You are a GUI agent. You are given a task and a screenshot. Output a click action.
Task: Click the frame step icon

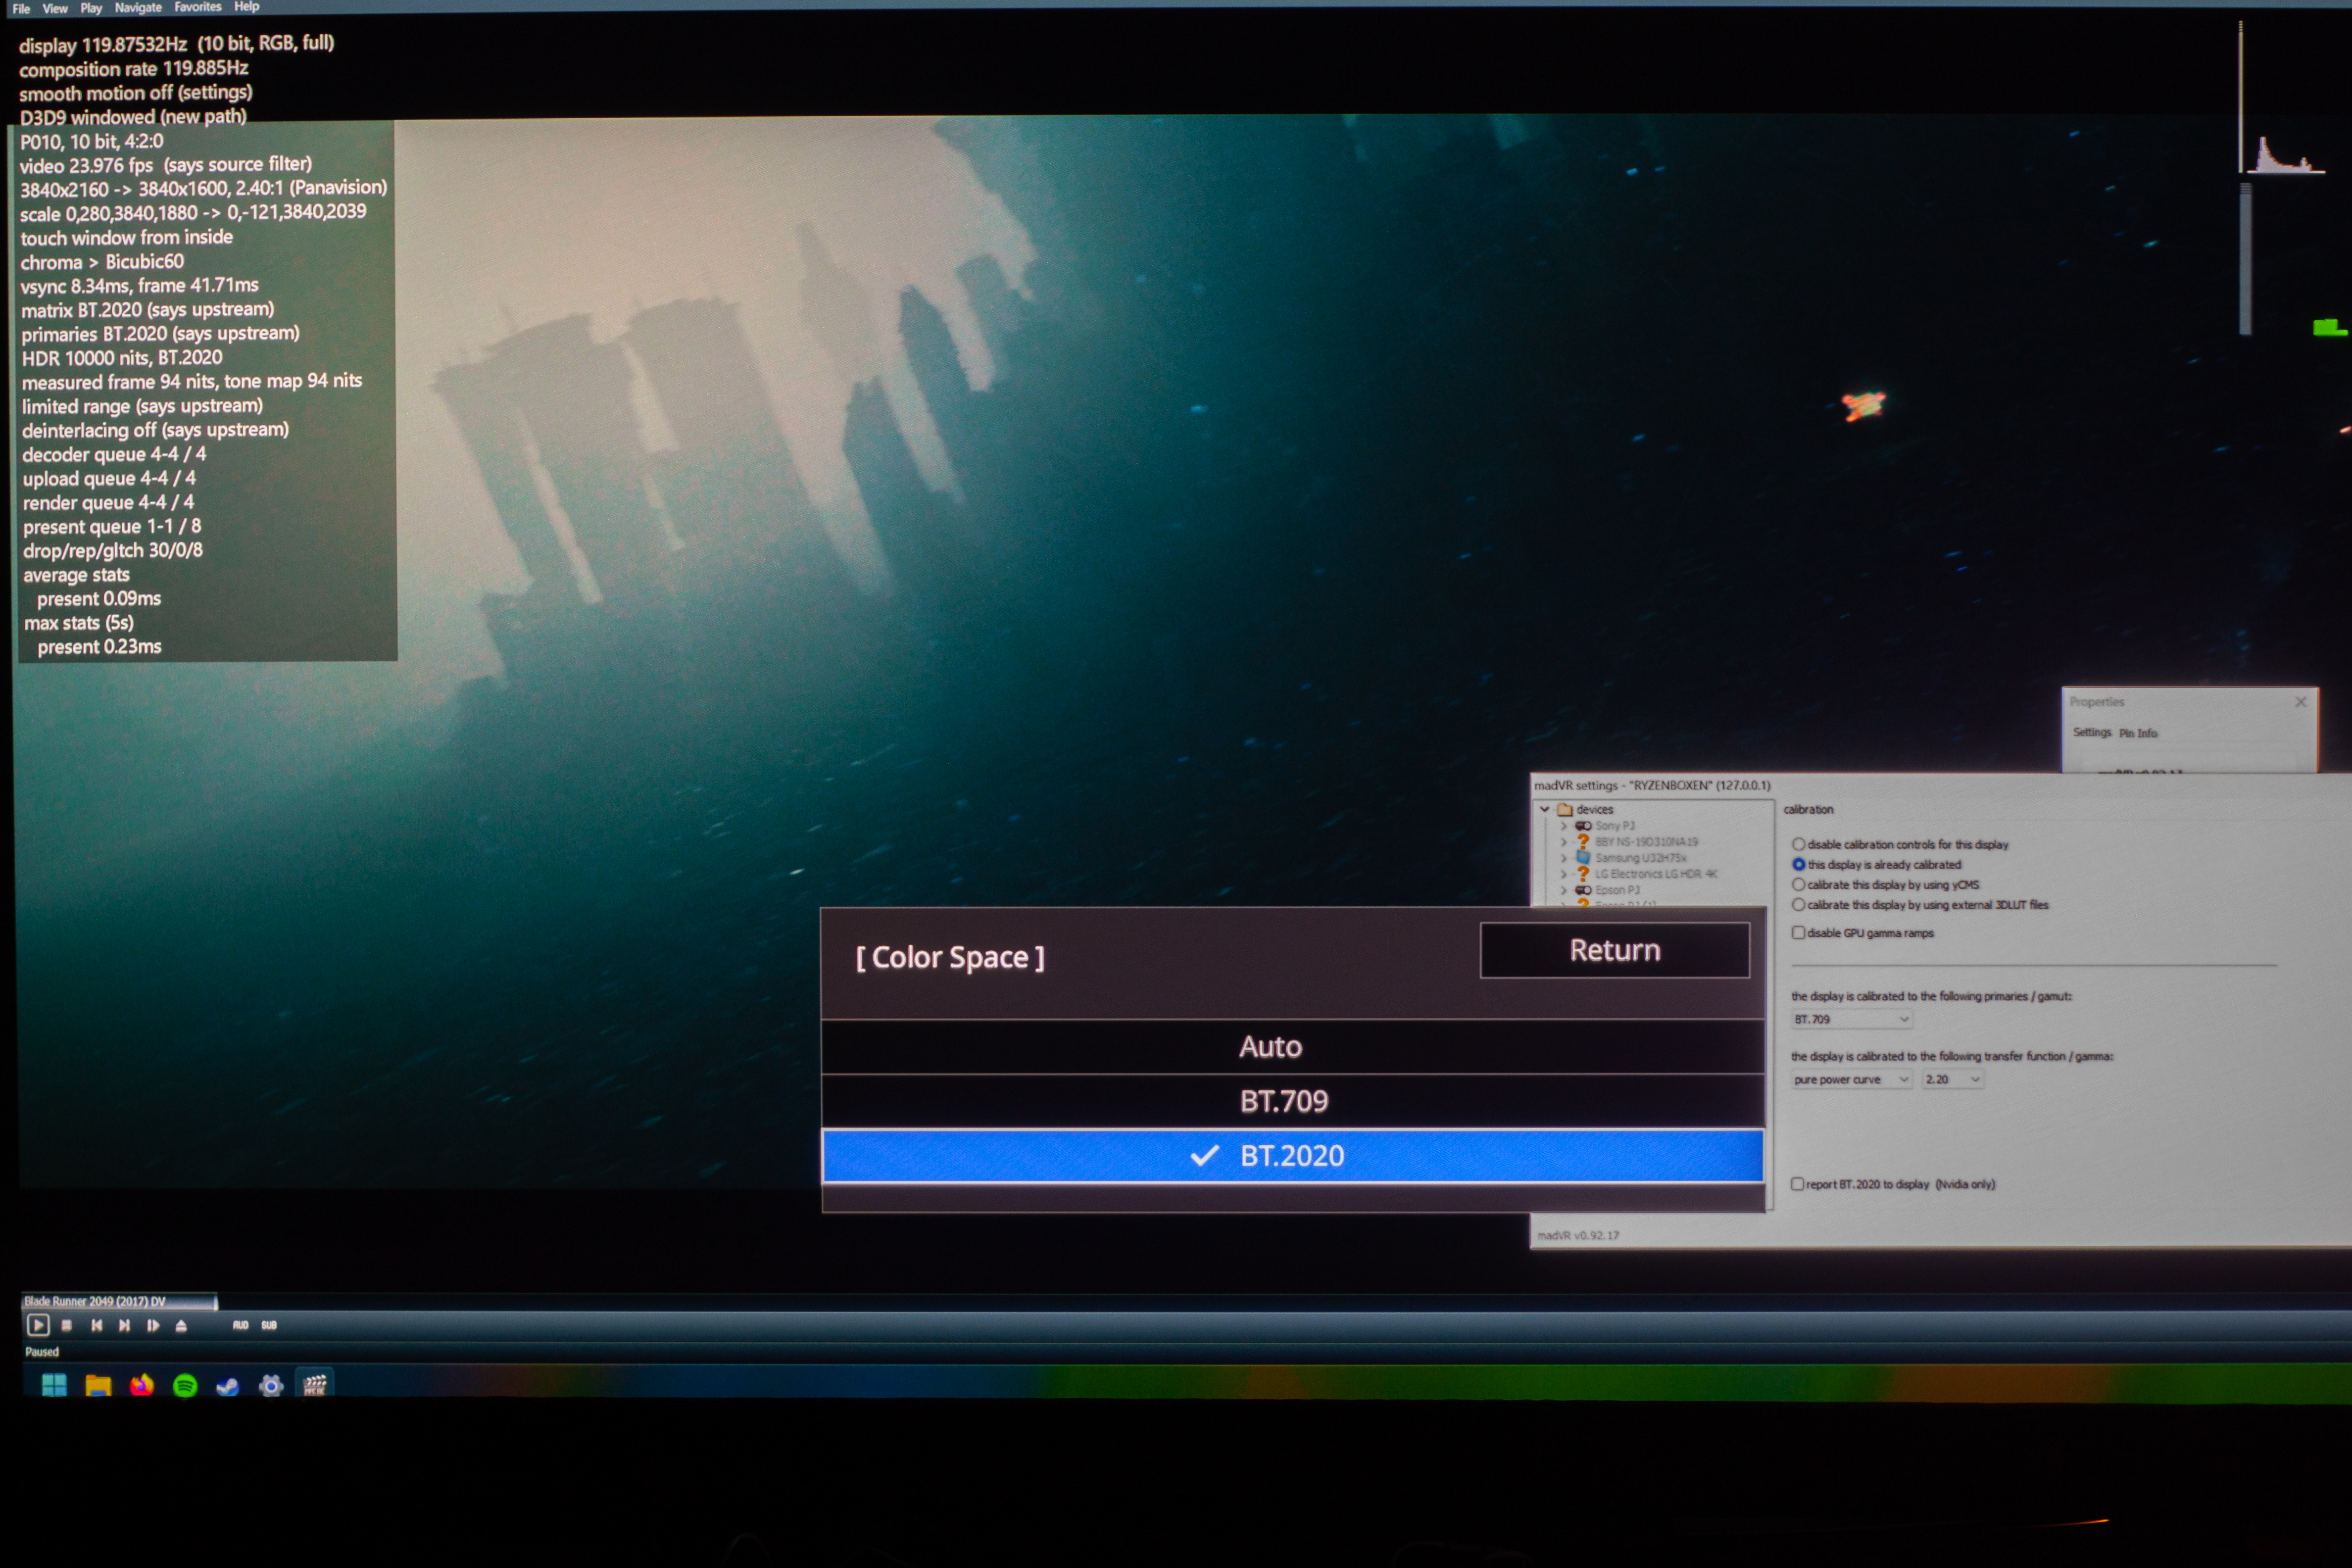[153, 1325]
